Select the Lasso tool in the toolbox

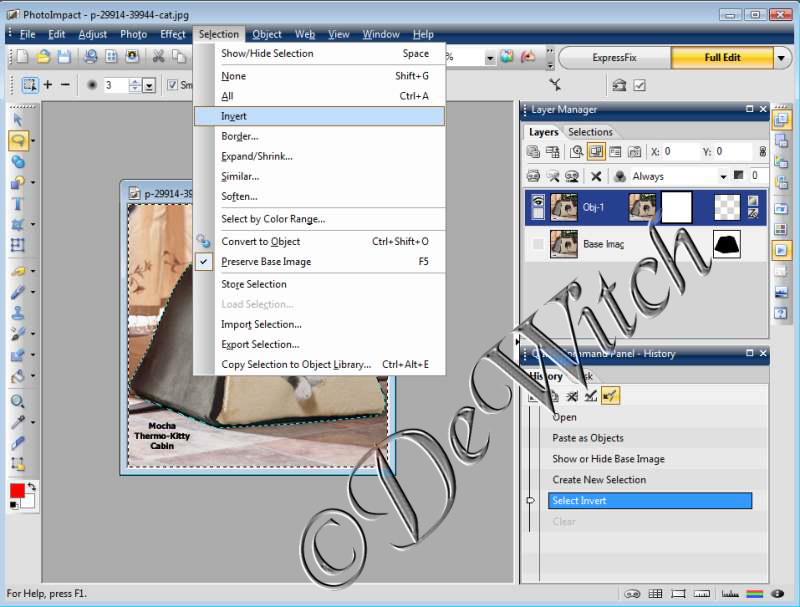pyautogui.click(x=17, y=140)
